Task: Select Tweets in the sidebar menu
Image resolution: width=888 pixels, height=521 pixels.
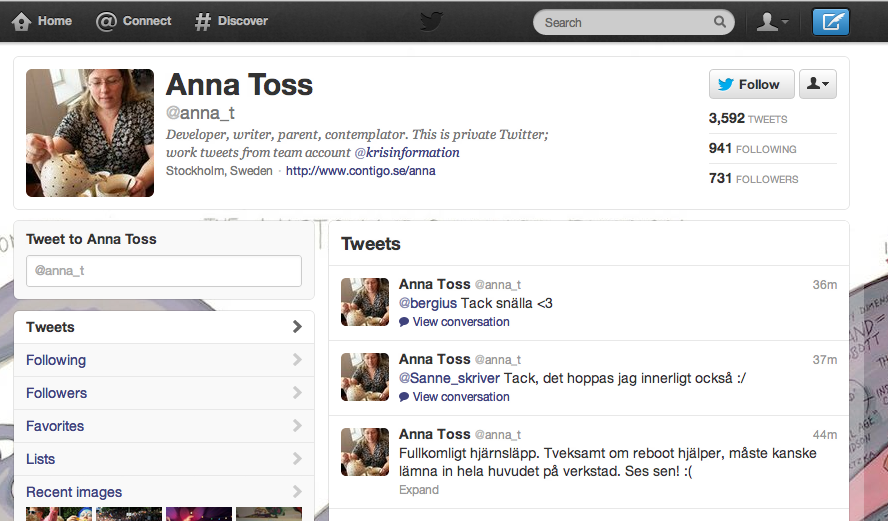Action: pyautogui.click(x=164, y=327)
